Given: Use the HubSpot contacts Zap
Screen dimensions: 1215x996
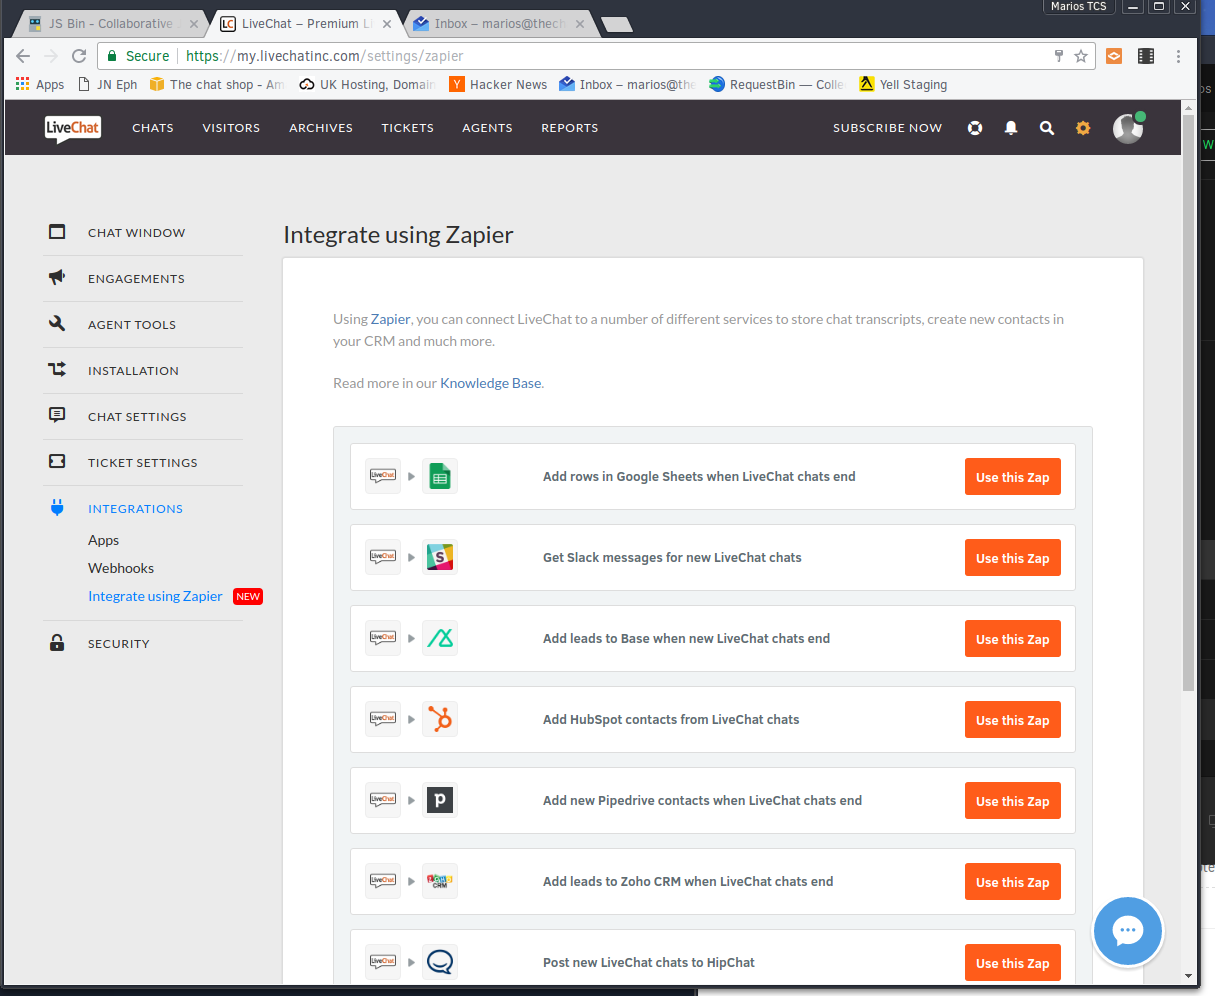Looking at the screenshot, I should [x=1013, y=720].
